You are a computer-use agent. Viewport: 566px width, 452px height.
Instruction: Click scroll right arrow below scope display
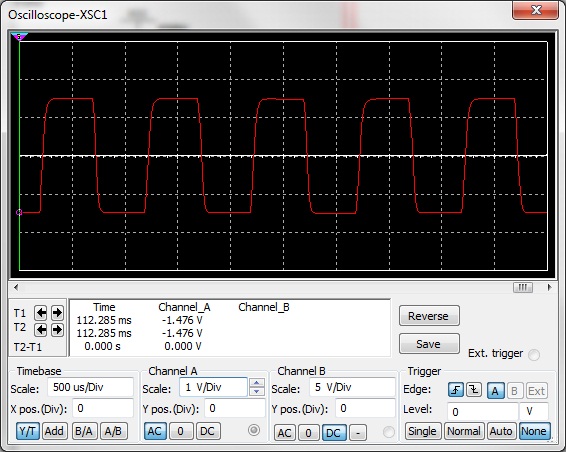click(x=549, y=287)
